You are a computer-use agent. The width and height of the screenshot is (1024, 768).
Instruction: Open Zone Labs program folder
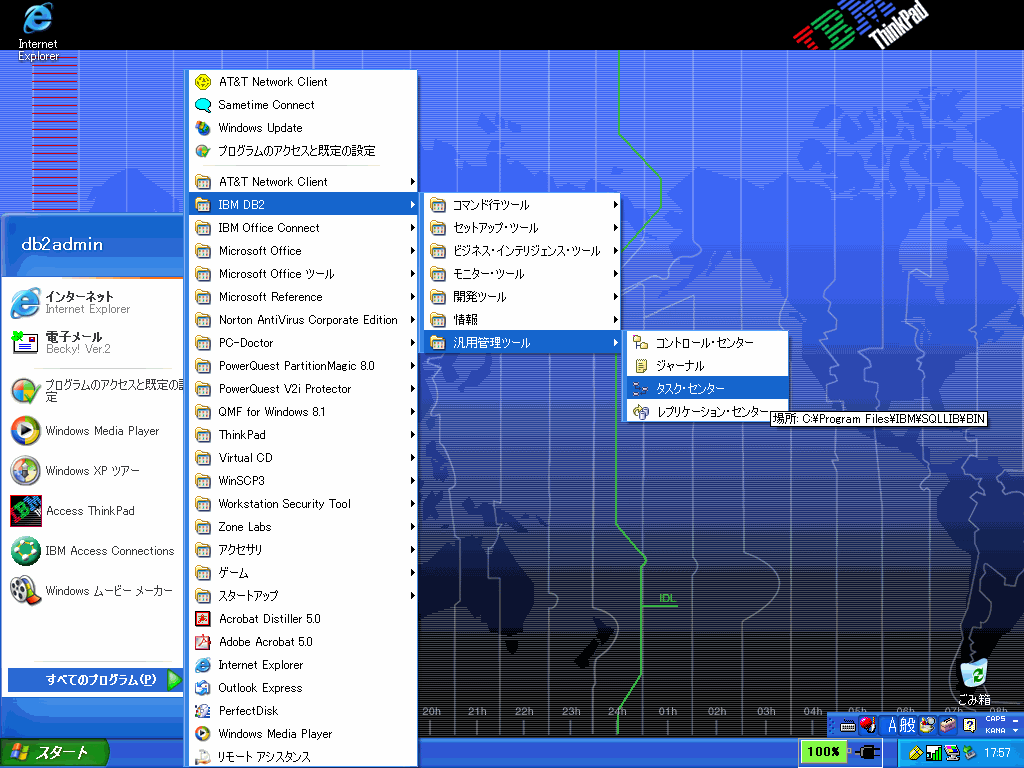tap(303, 527)
